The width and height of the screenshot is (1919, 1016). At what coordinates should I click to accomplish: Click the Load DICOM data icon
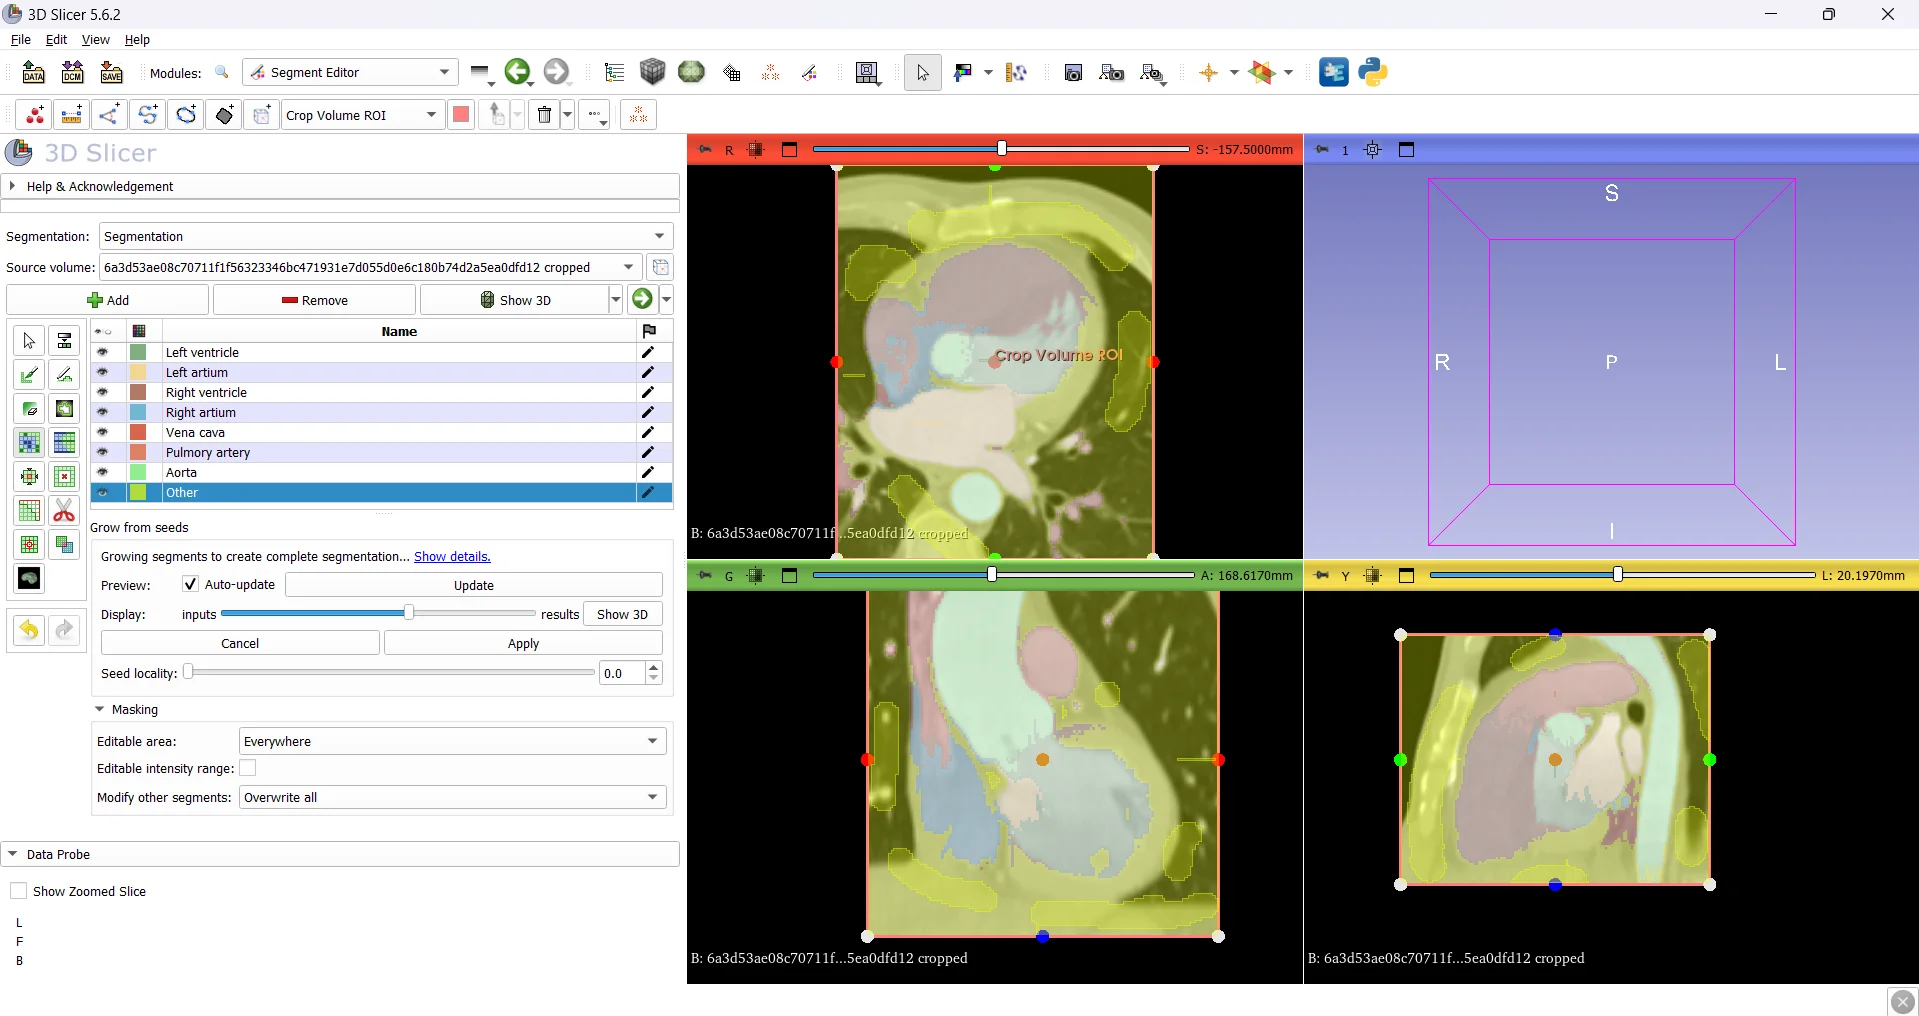pos(72,72)
